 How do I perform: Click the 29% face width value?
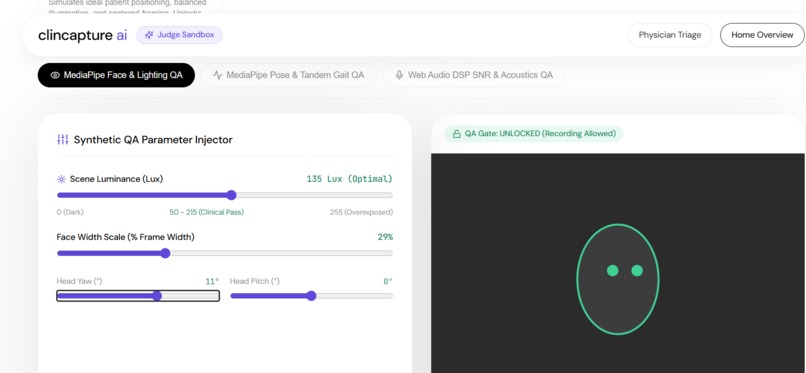(x=385, y=237)
